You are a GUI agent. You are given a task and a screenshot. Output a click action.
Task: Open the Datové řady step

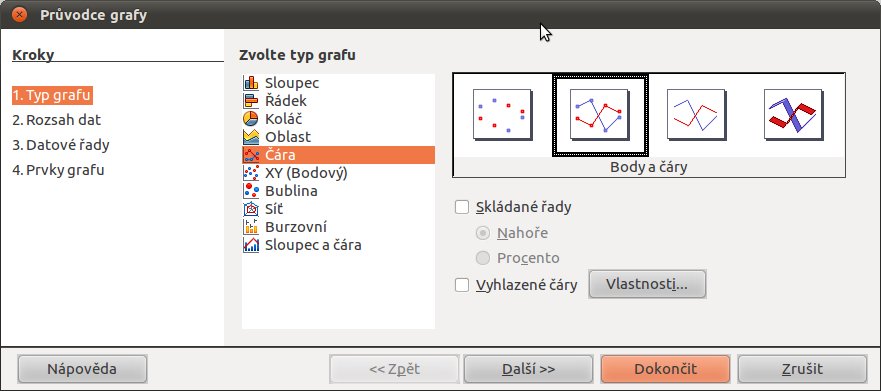61,145
